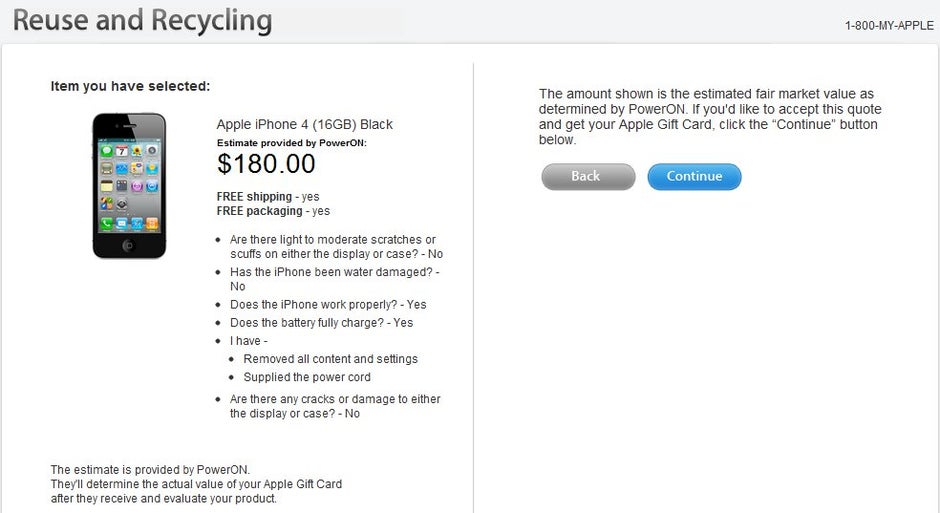Click the fair market value explanation paragraph
Viewport: 940px width, 513px height.
tap(710, 117)
